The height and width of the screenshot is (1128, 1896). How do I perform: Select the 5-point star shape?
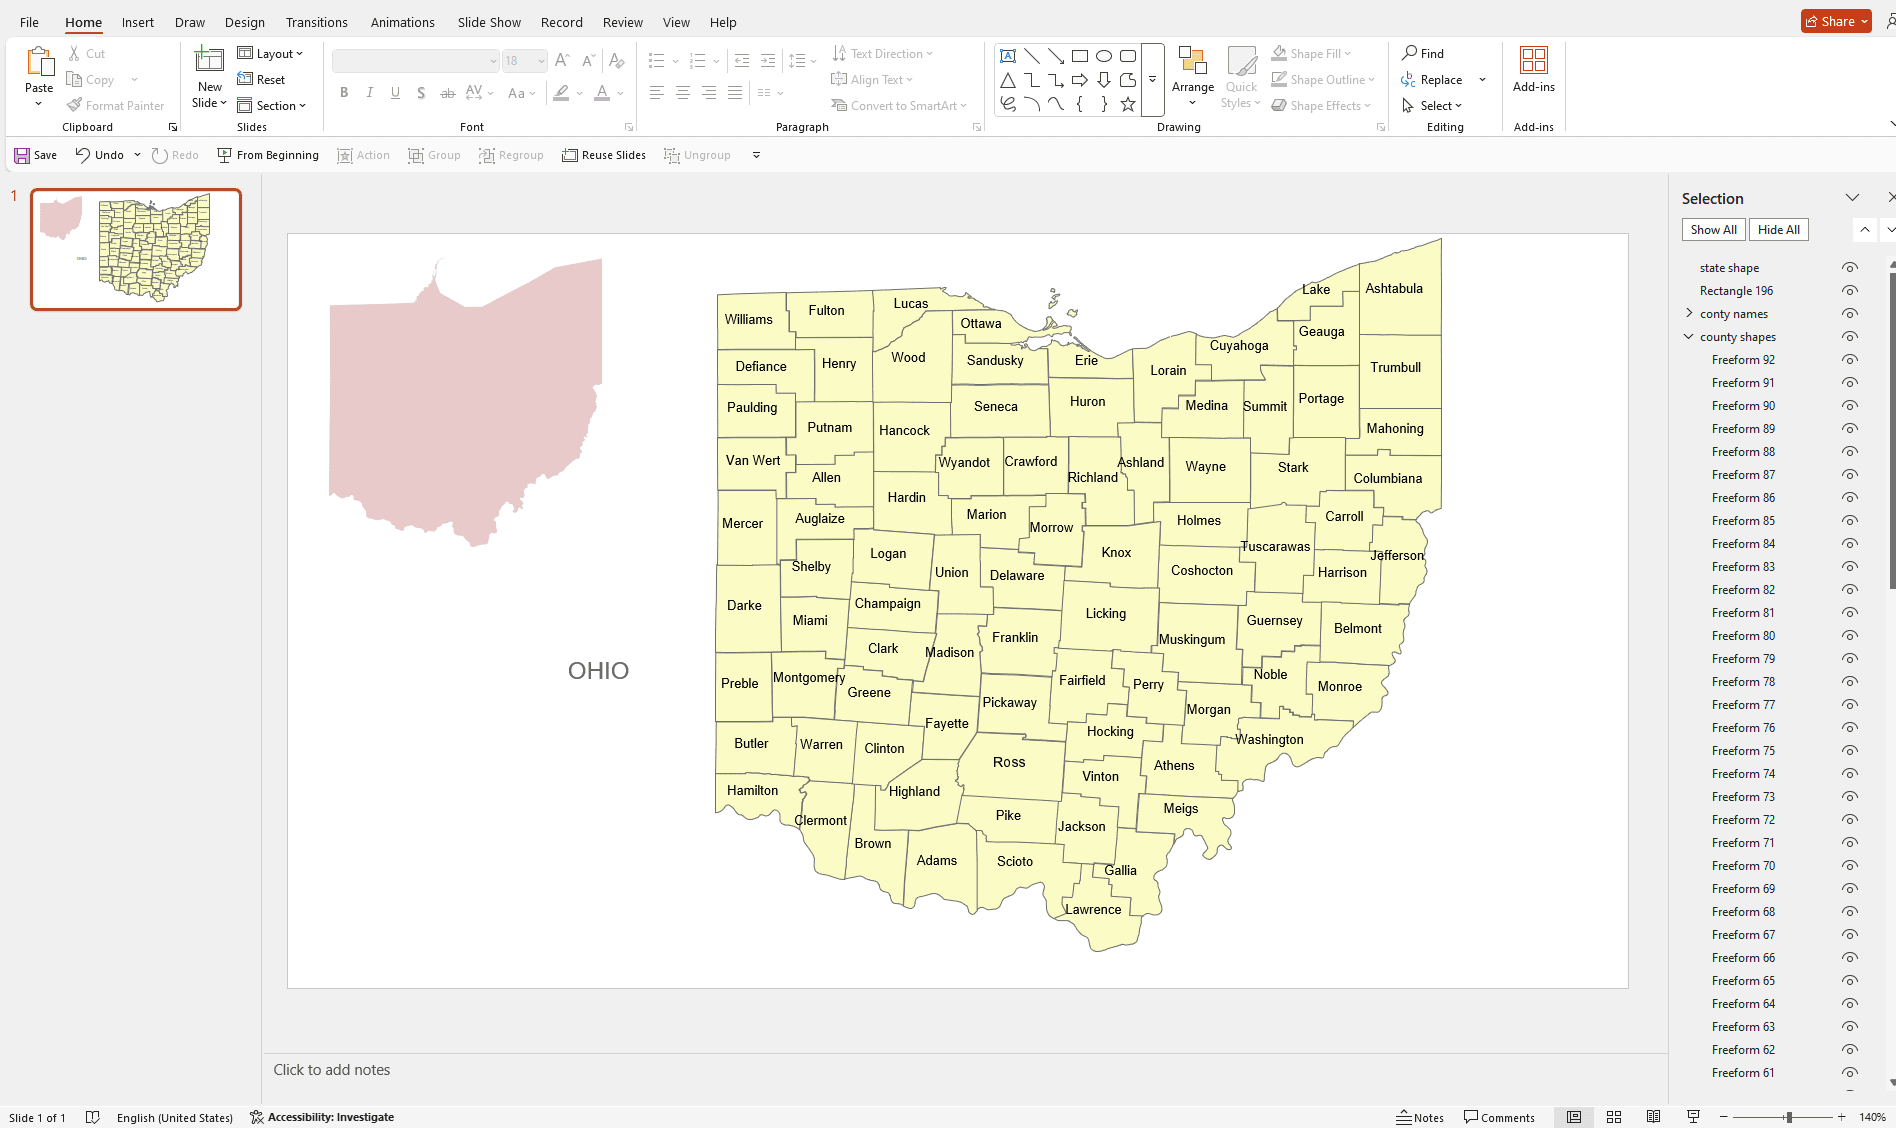(1128, 104)
